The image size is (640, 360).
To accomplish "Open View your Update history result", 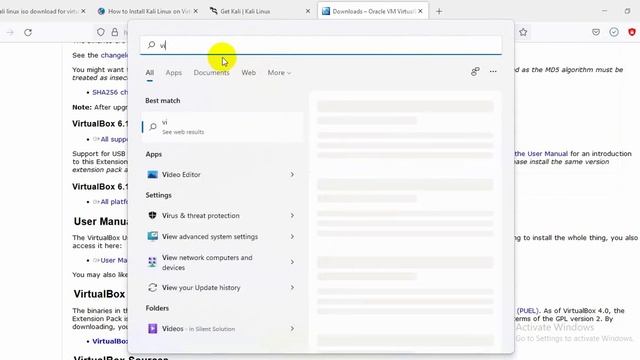I will point(223,288).
